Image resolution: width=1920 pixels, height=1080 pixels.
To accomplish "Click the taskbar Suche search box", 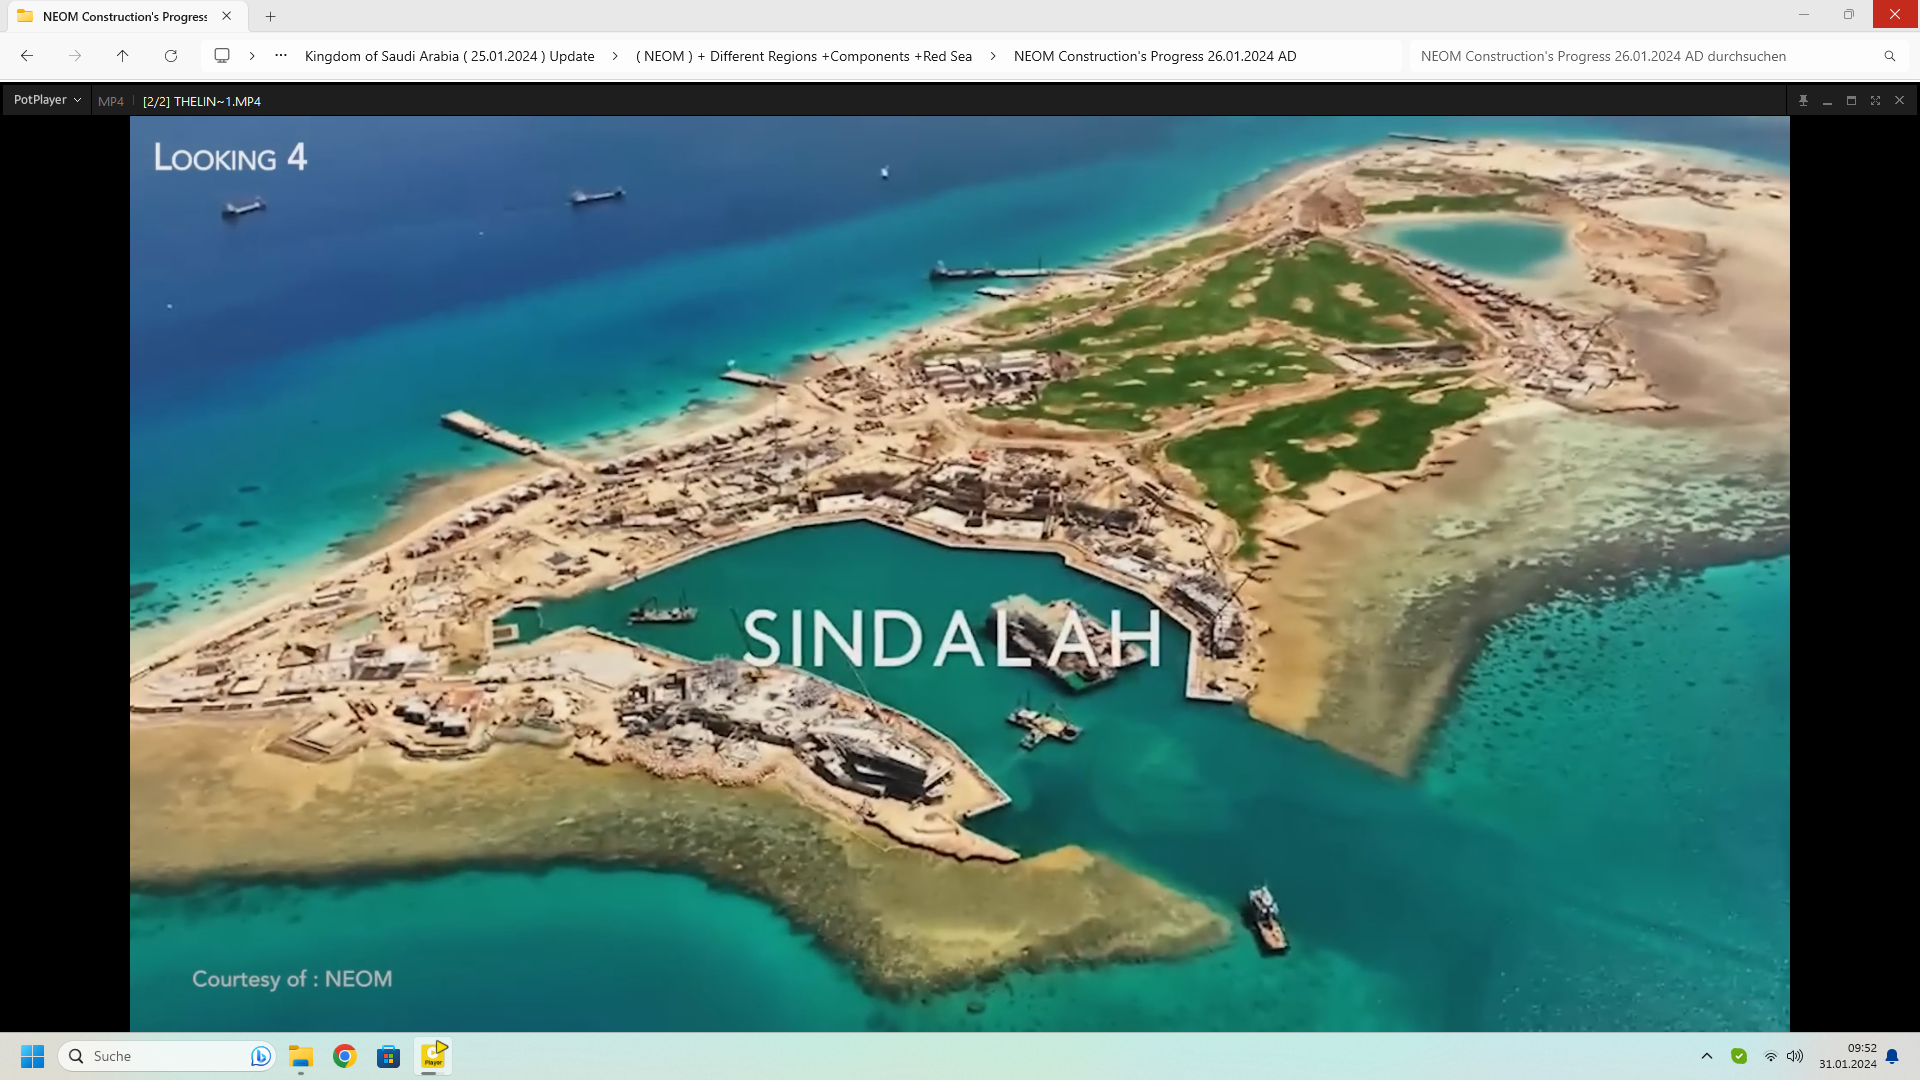I will coord(165,1056).
